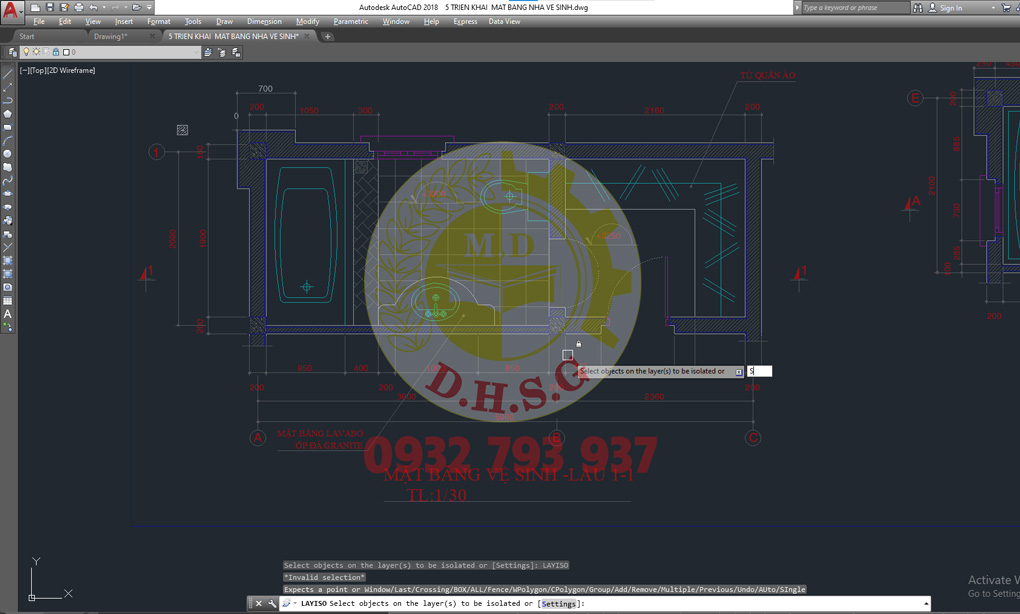Select the Ellipse Arc tool
1020x614 pixels.
pyautogui.click(x=8, y=207)
